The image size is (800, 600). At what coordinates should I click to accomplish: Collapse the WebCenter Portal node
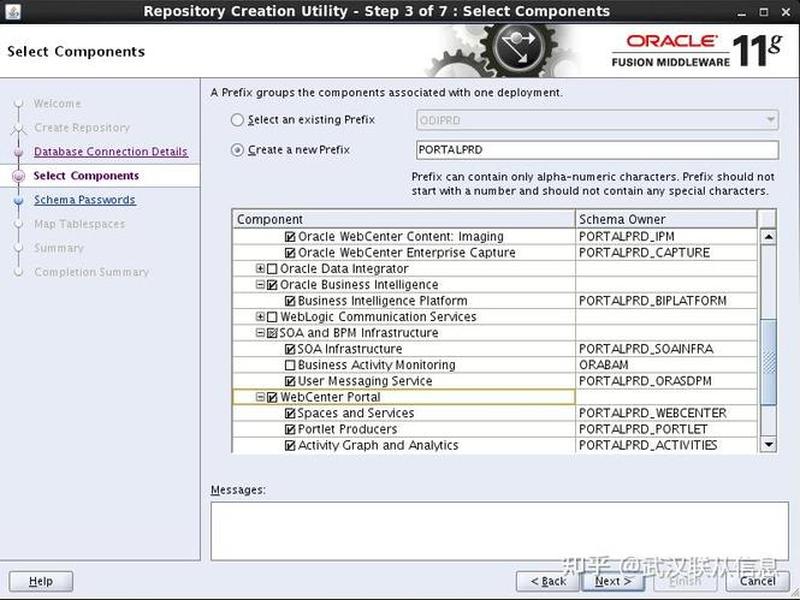(260, 397)
